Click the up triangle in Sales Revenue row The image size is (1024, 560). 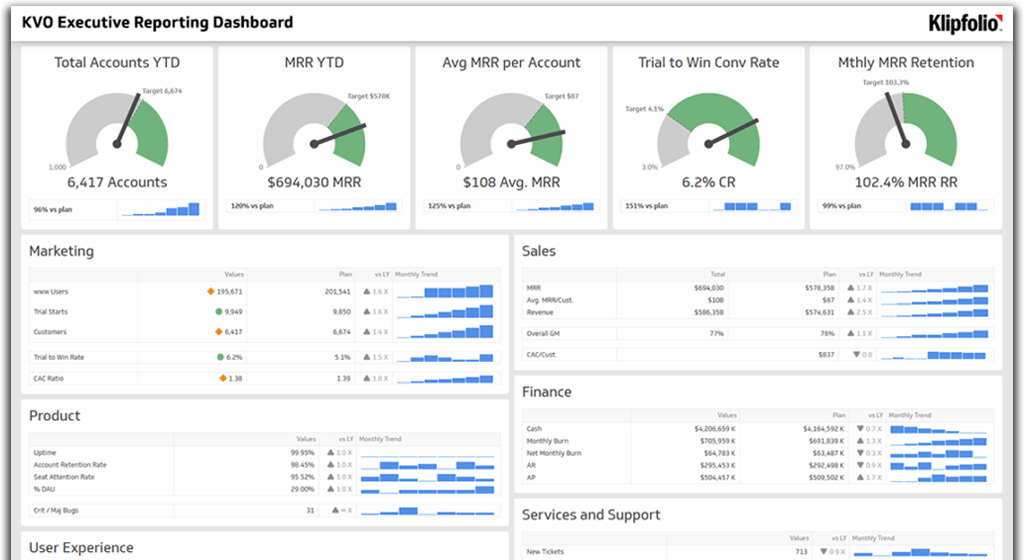click(x=851, y=312)
